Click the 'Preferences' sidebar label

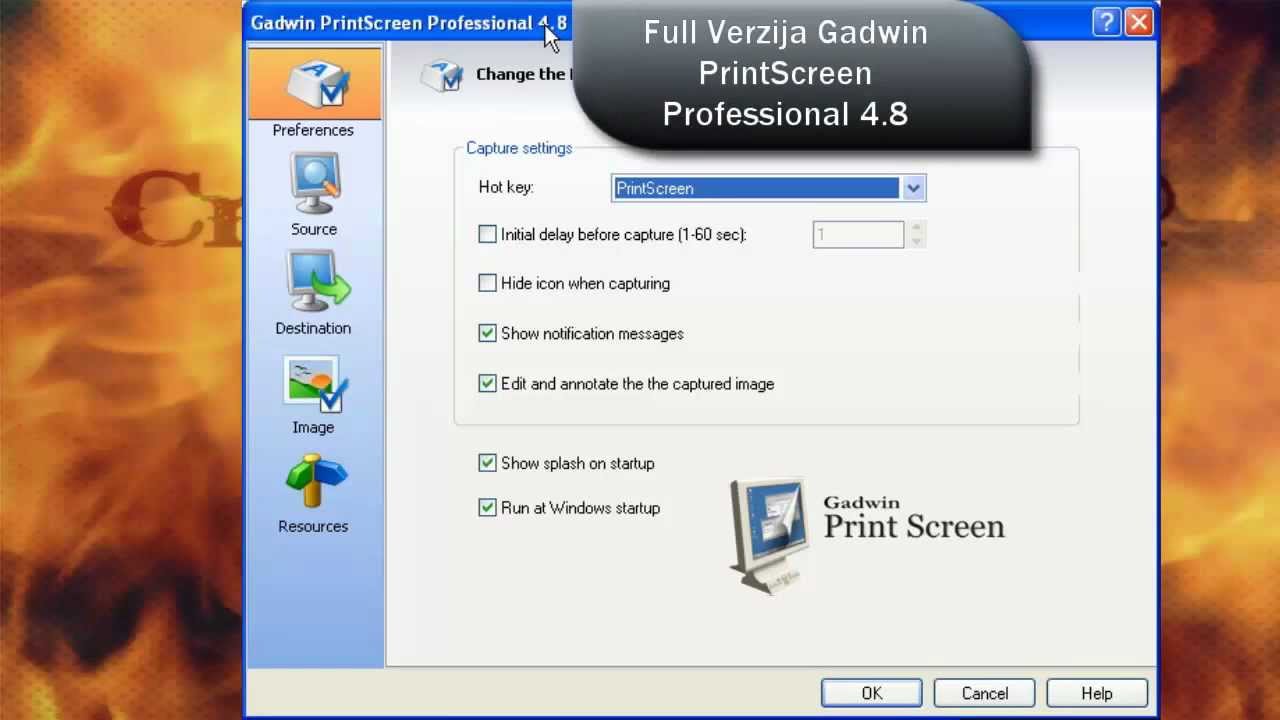pyautogui.click(x=313, y=130)
